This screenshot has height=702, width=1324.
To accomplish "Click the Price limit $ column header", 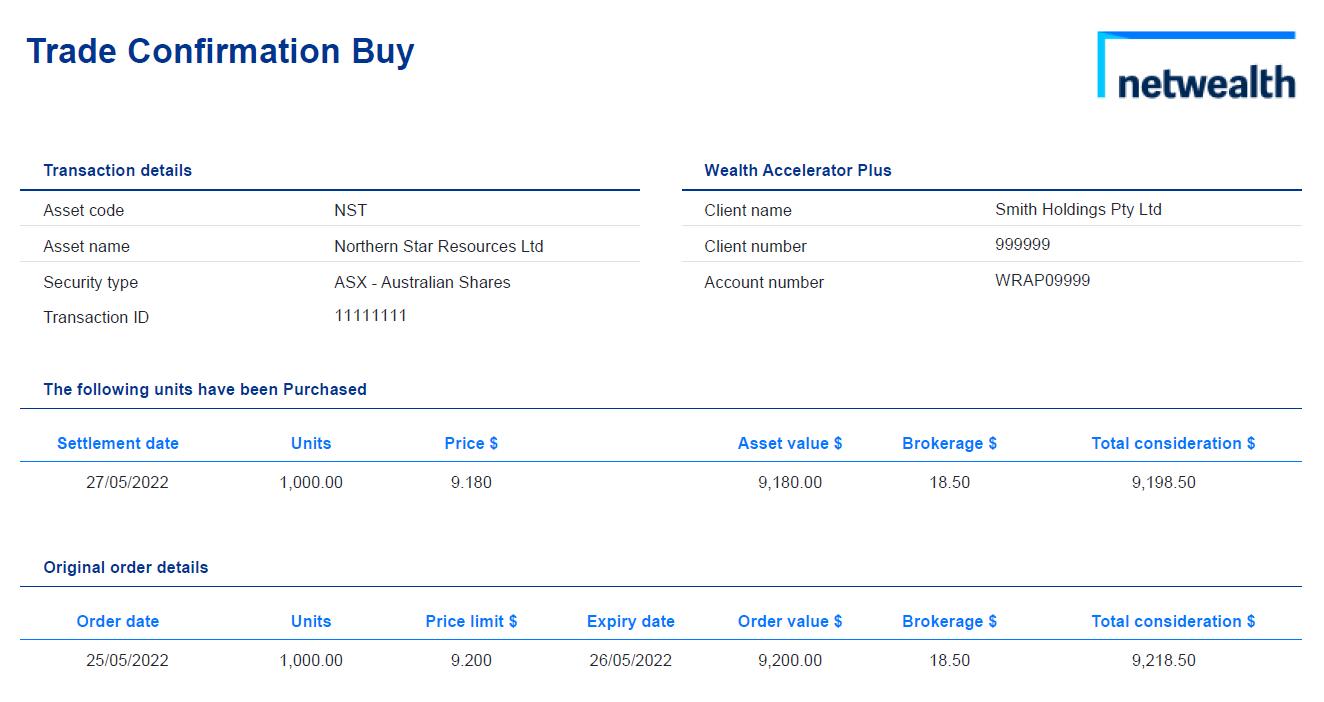I will coord(471,621).
